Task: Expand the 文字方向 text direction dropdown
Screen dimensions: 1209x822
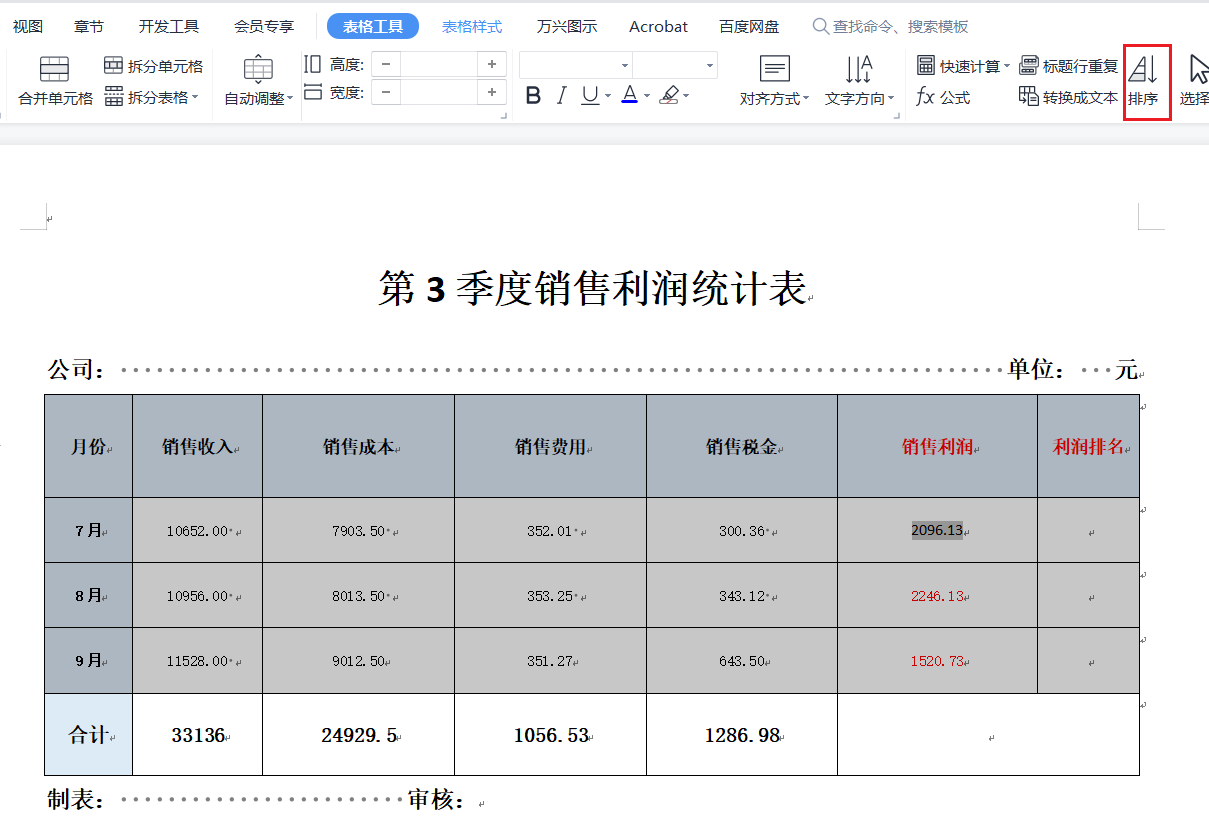Action: 859,98
